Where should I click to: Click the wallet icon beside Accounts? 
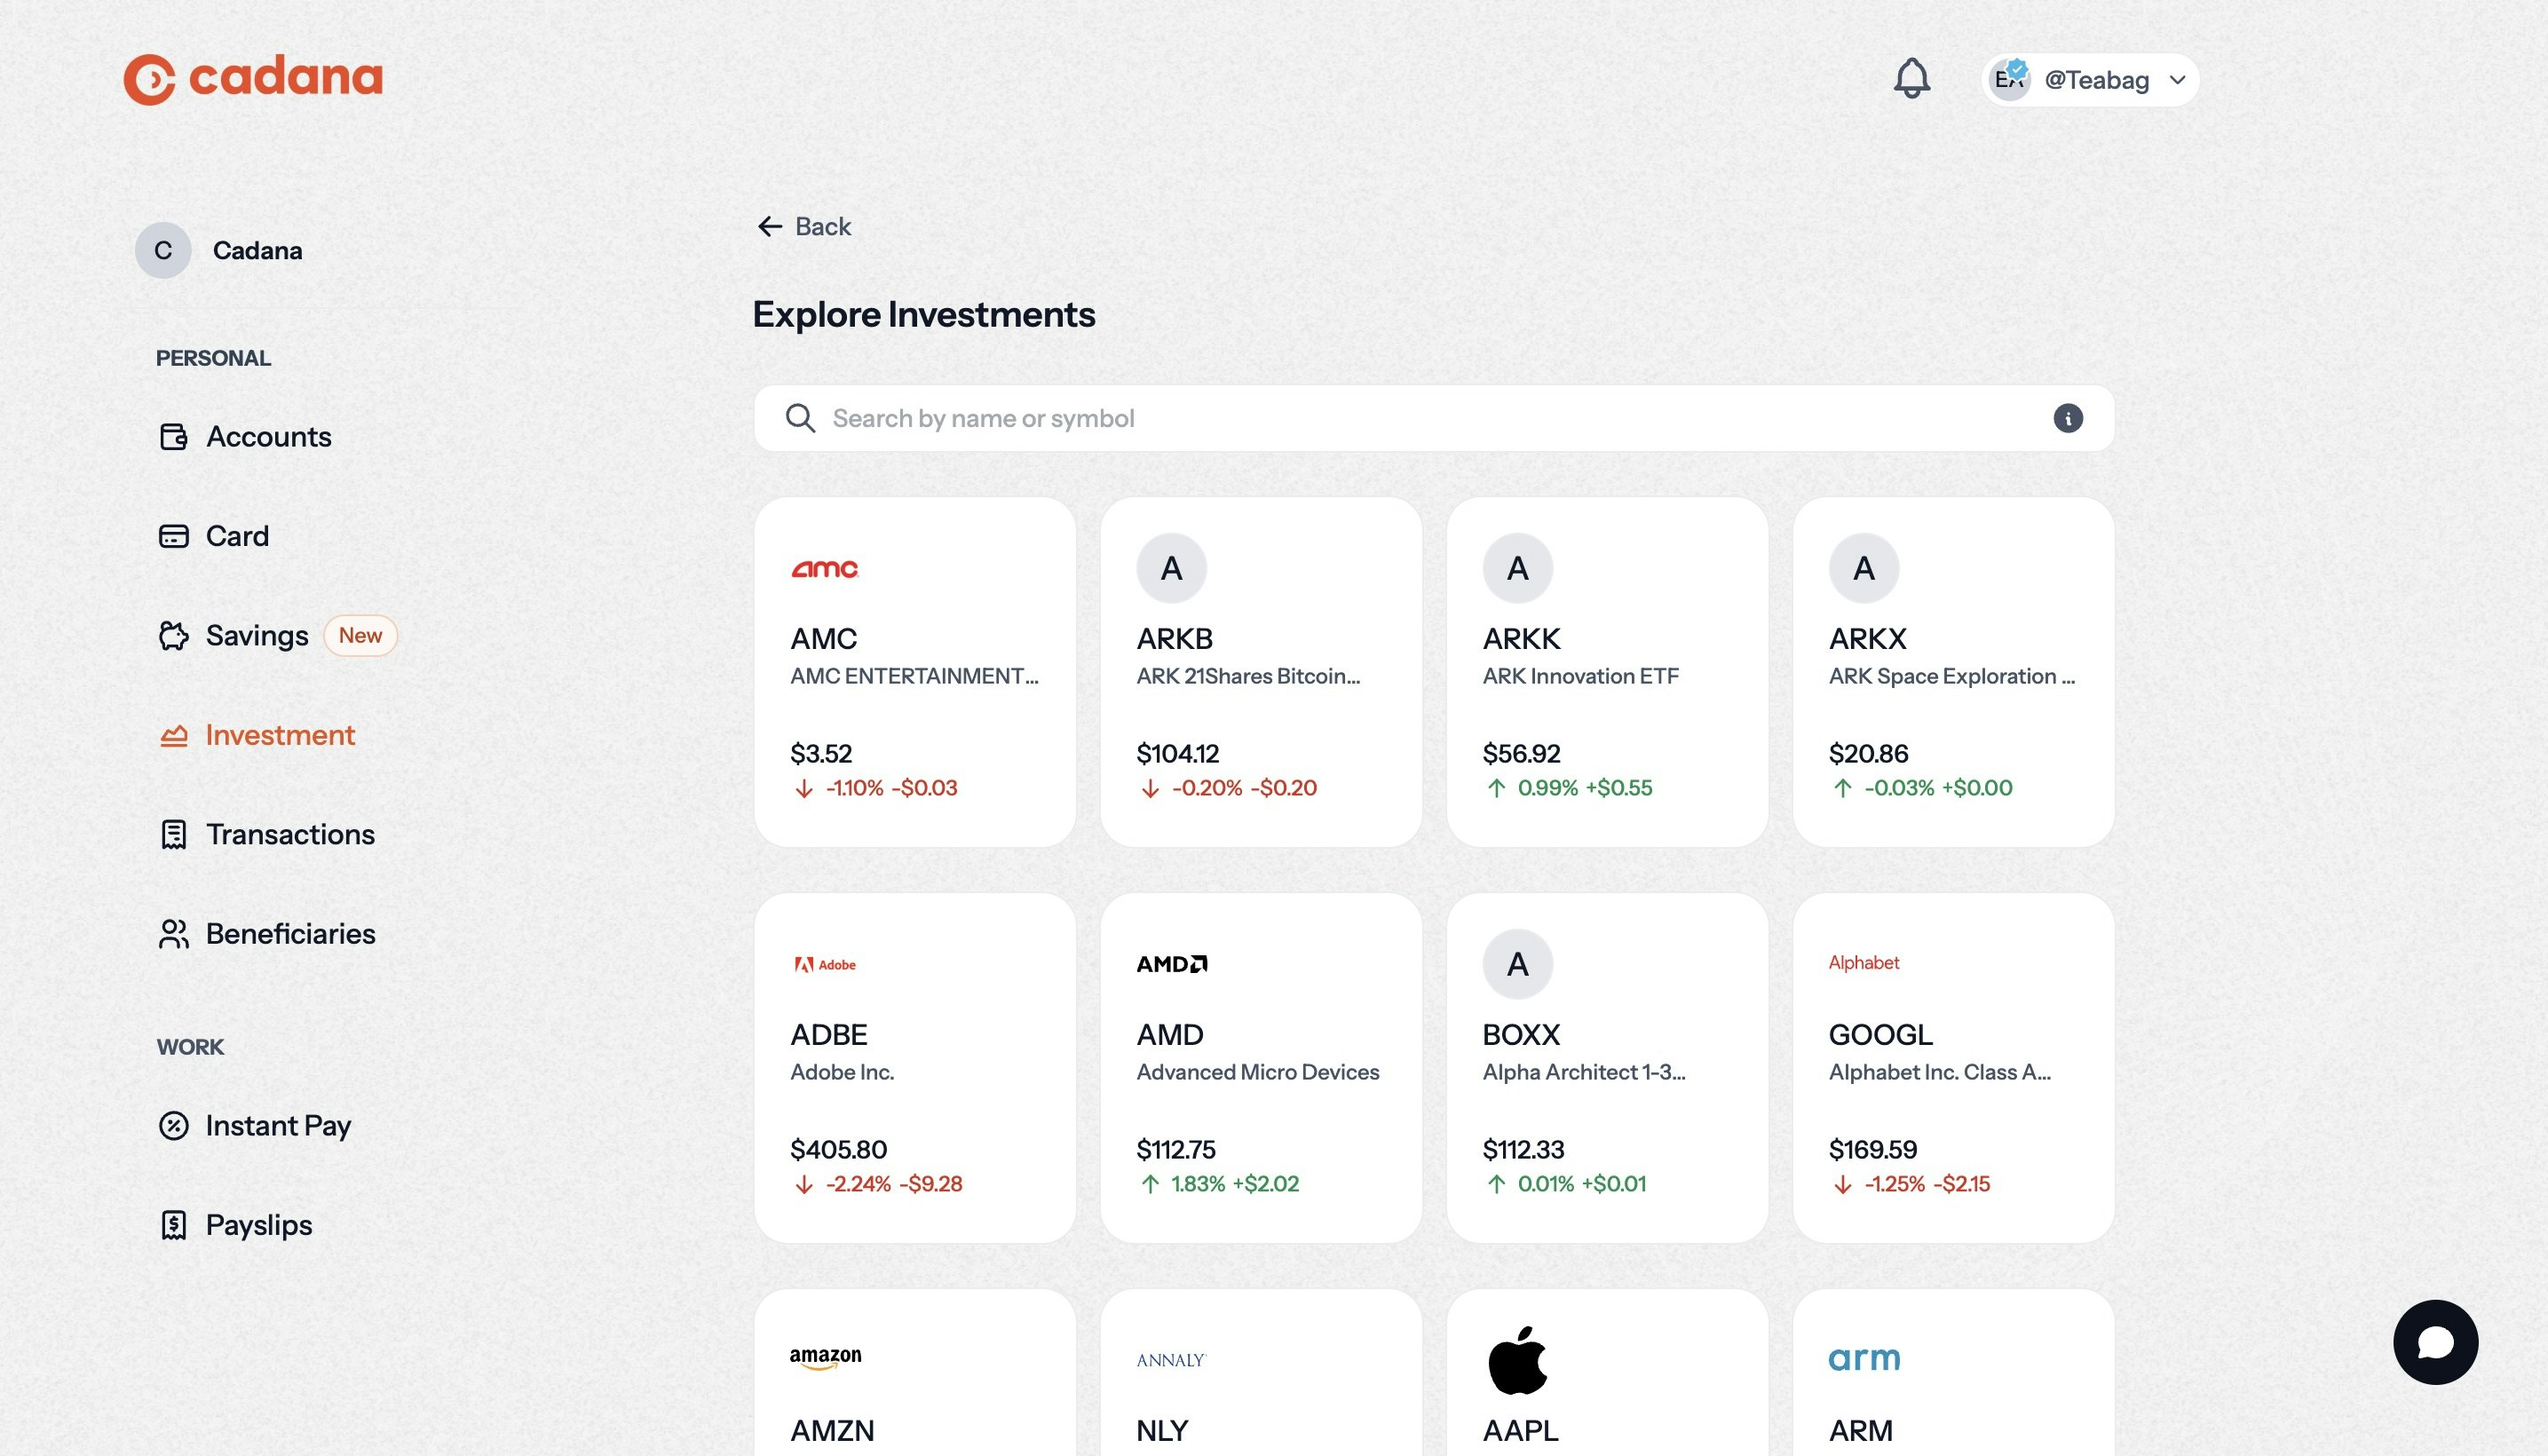pos(173,437)
